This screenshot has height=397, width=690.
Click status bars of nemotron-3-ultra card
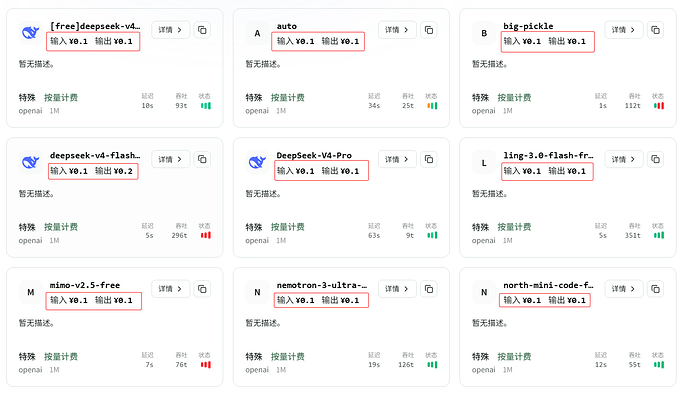click(x=432, y=364)
